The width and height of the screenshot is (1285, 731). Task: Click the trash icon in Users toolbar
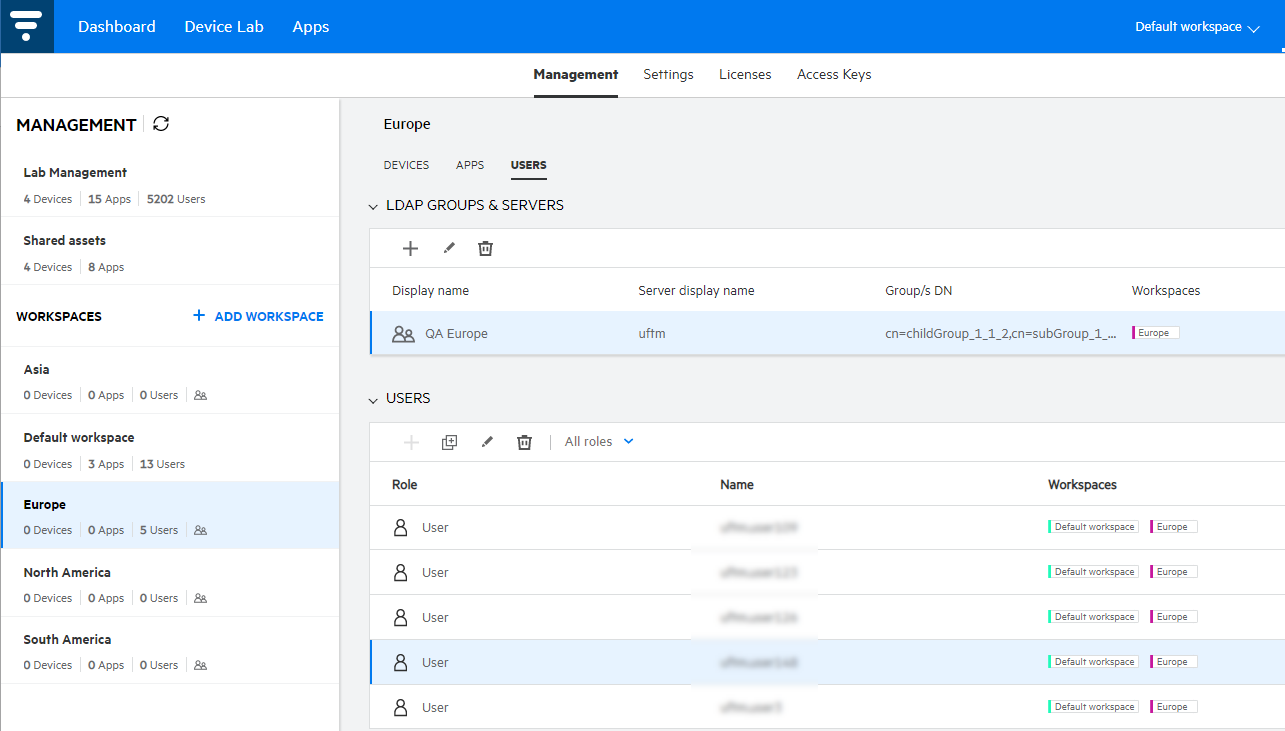pos(524,442)
